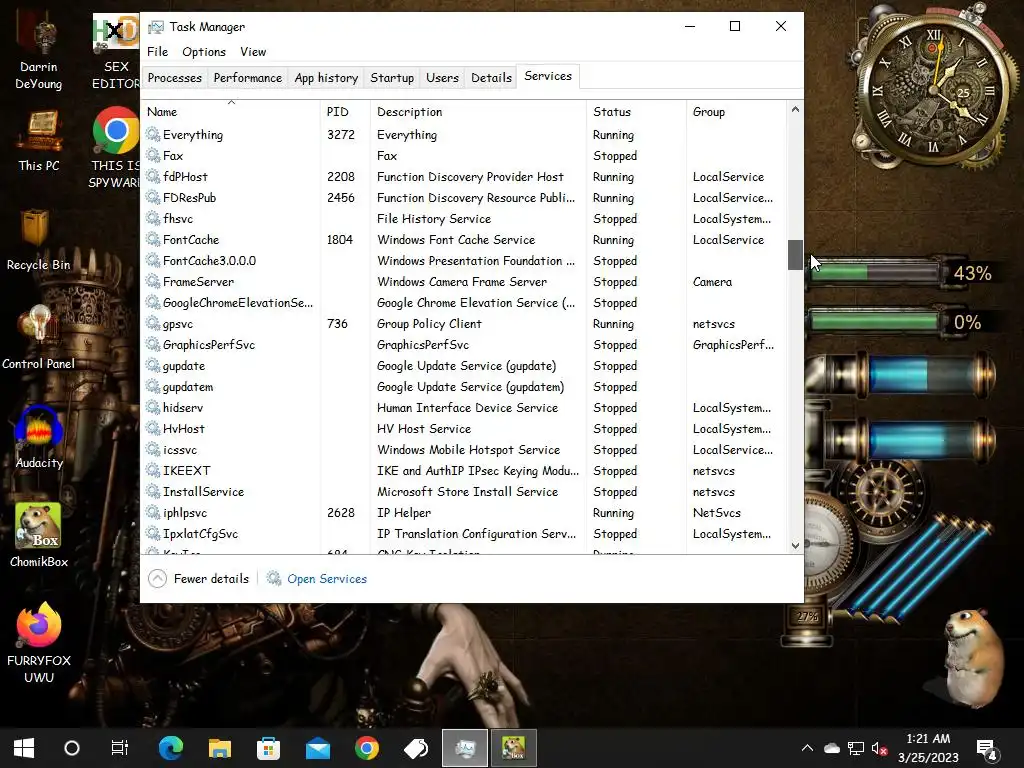Open SEX EDITOR HxD desktop shortcut

click(x=115, y=52)
